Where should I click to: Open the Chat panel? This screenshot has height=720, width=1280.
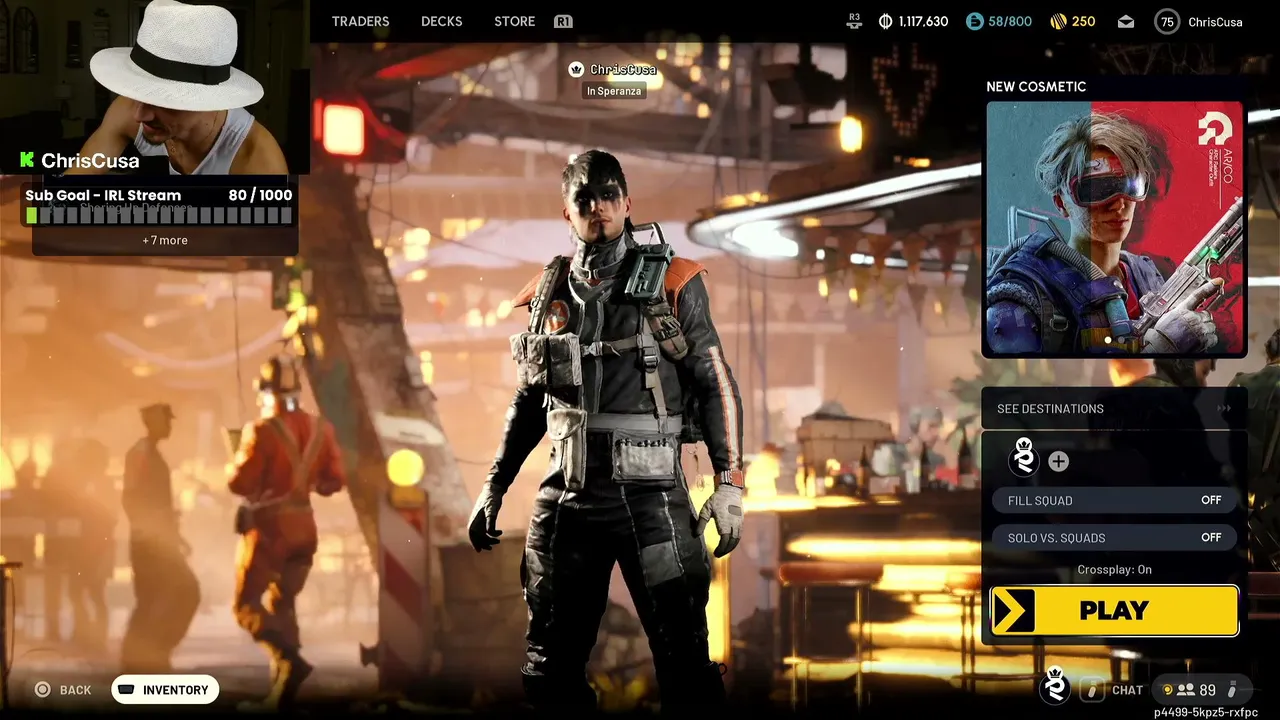1127,690
